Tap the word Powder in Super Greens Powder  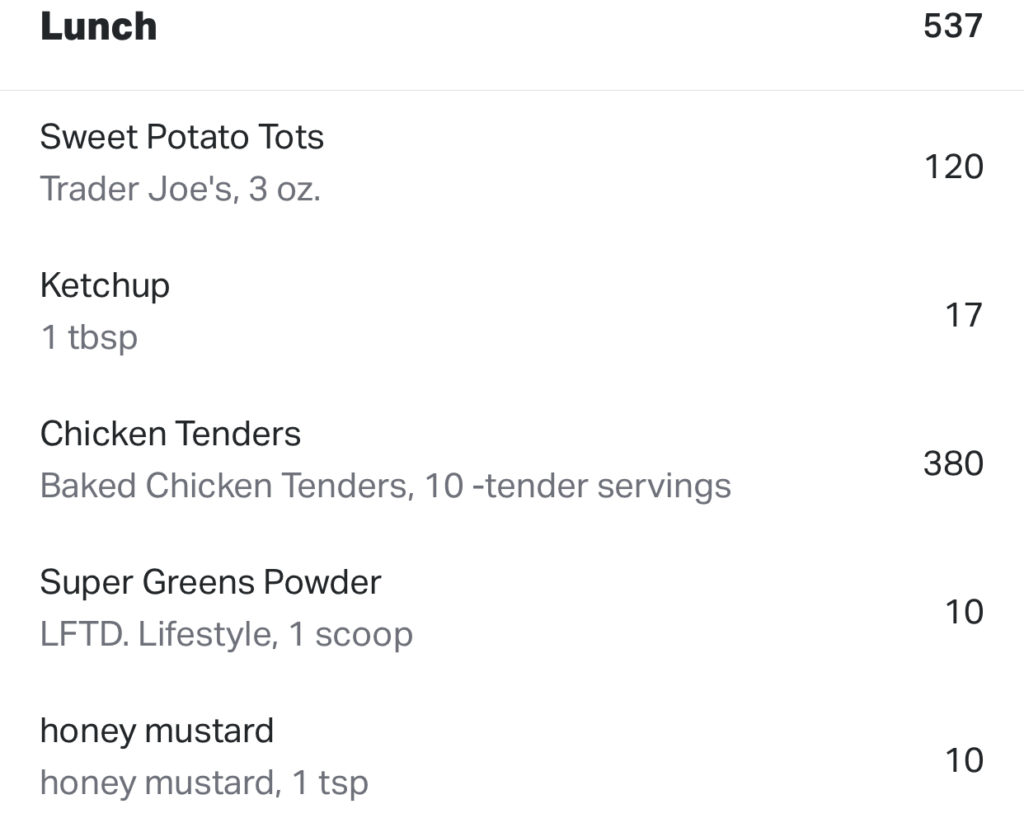pyautogui.click(x=322, y=582)
